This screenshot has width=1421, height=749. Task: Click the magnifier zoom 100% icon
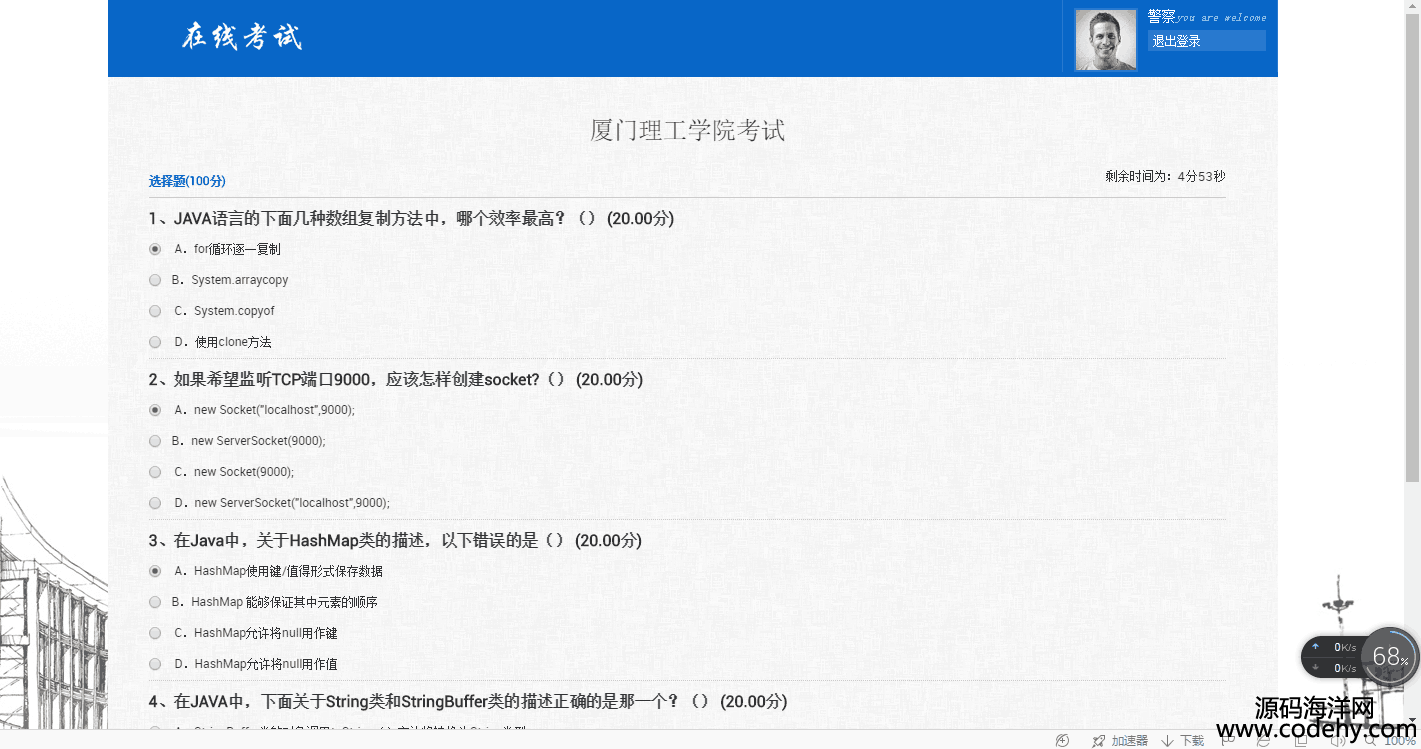(x=1370, y=741)
